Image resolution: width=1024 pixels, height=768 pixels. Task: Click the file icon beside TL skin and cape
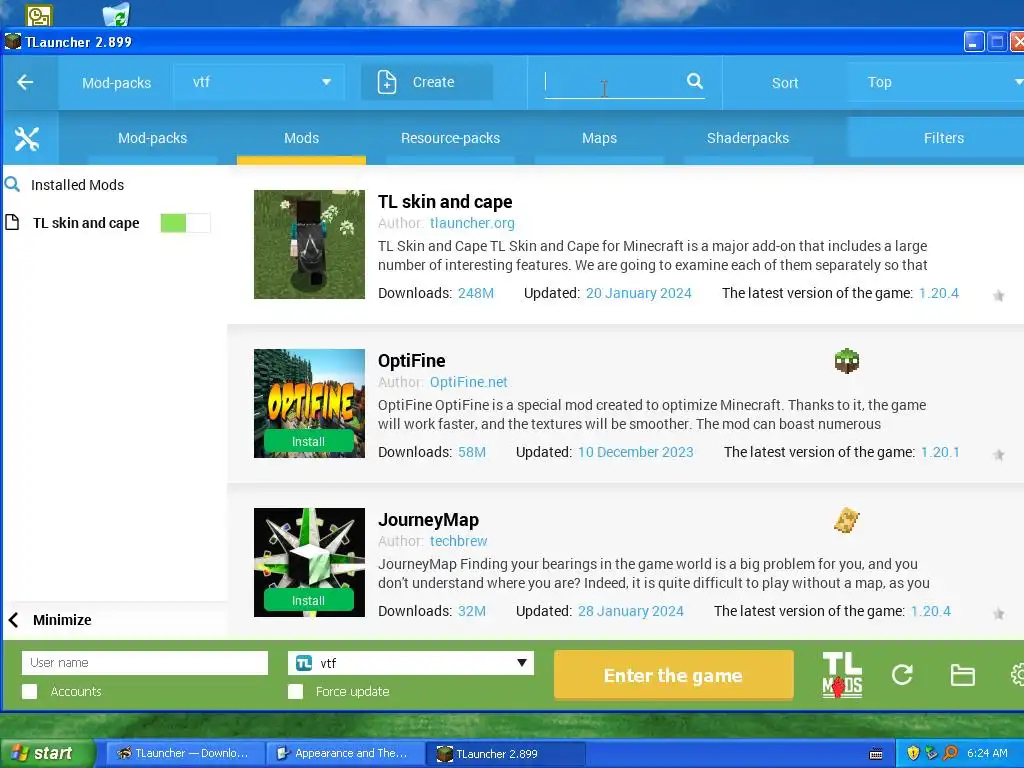pyautogui.click(x=12, y=223)
